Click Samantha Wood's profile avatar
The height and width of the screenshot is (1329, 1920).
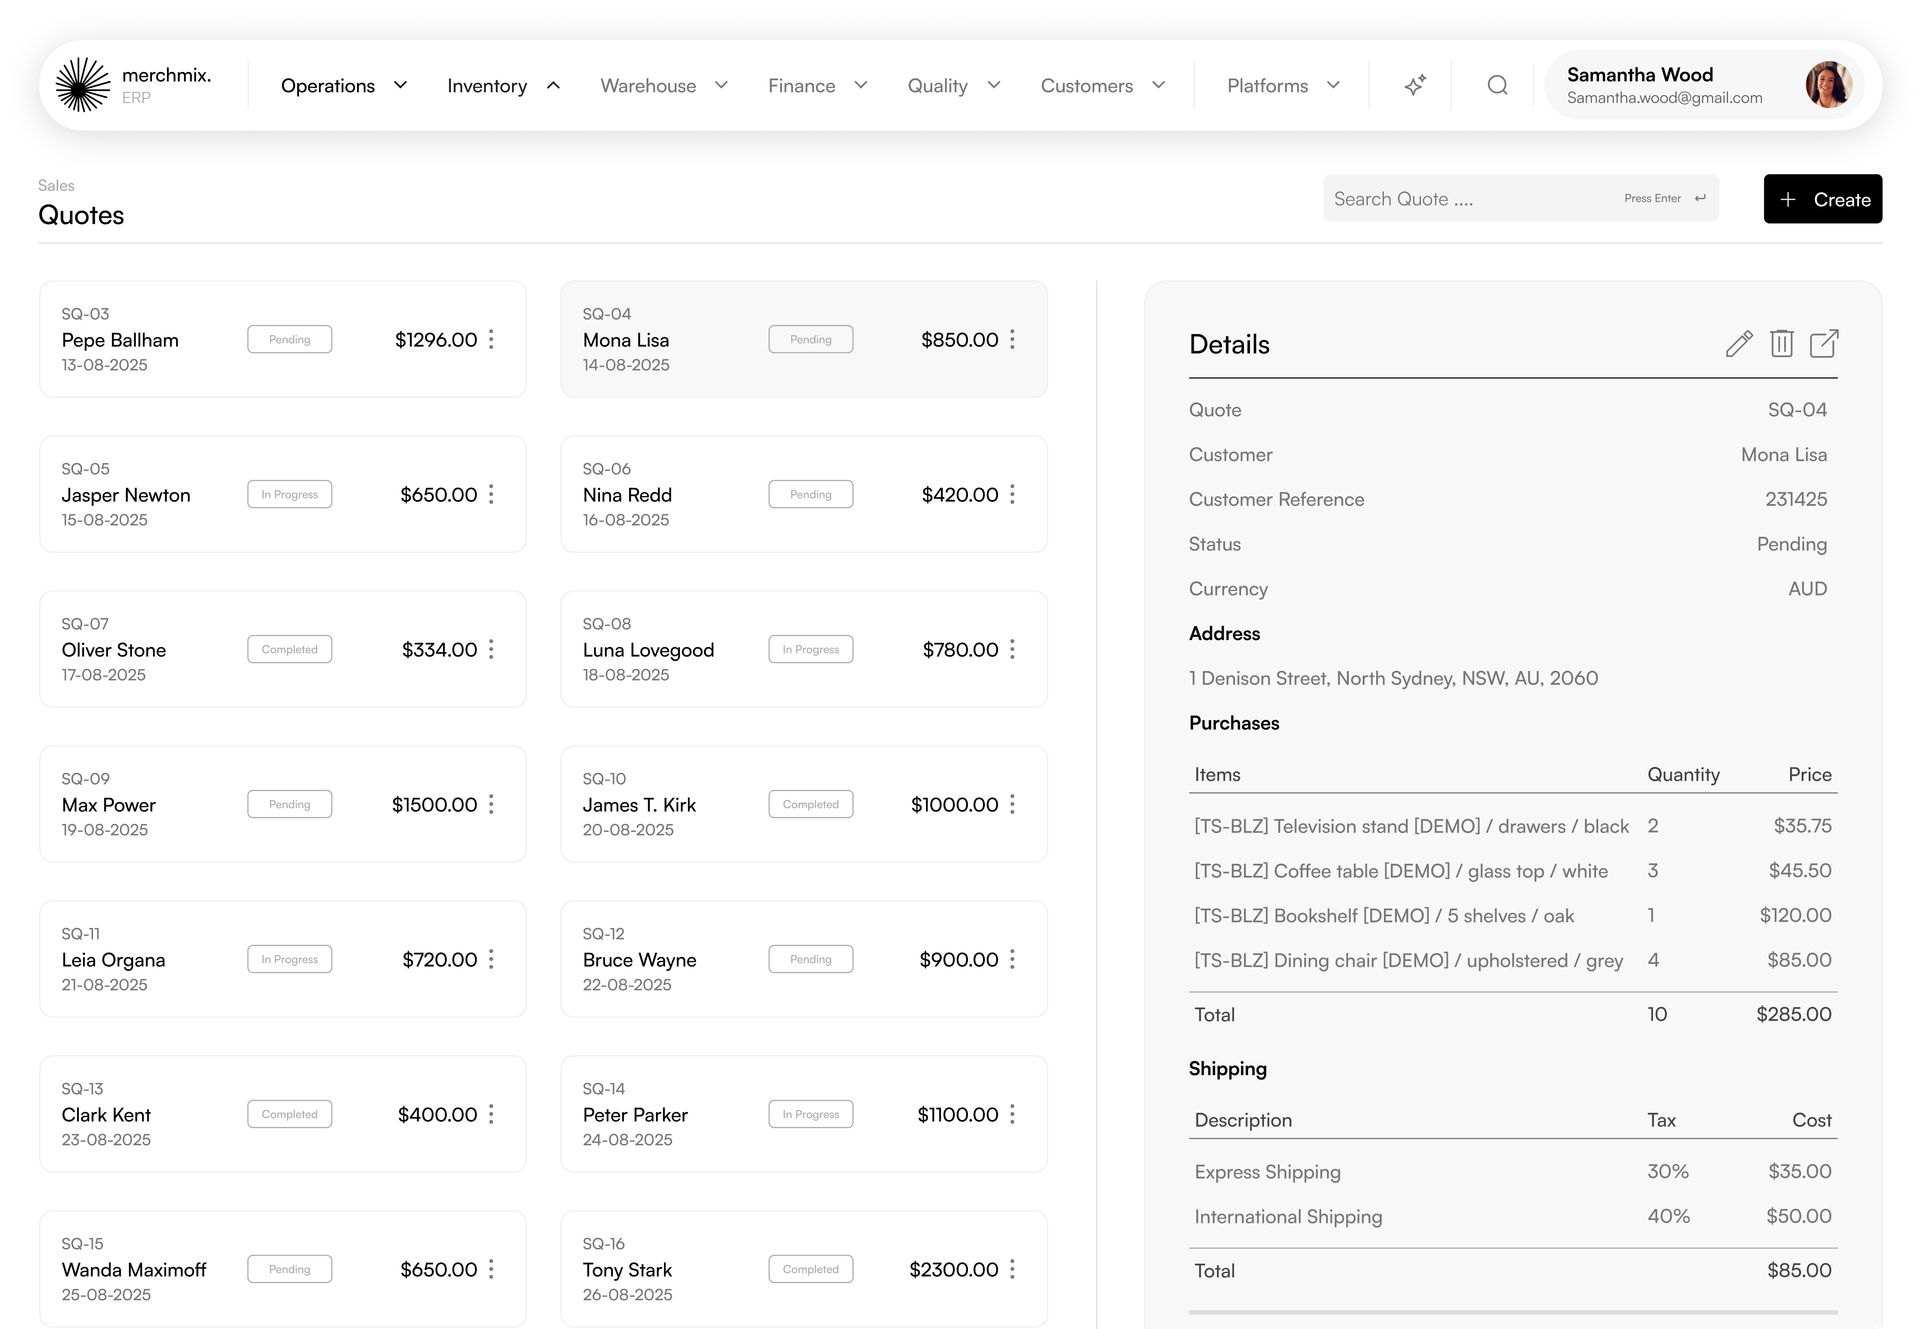(x=1828, y=85)
